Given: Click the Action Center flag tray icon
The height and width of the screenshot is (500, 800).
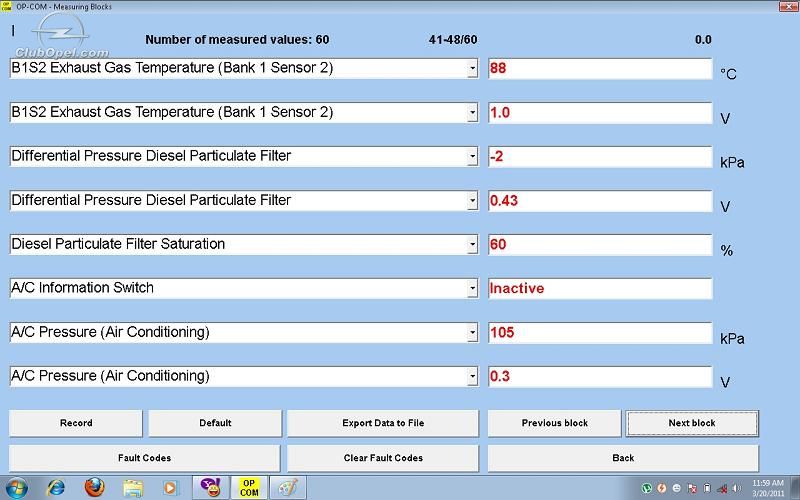Looking at the screenshot, I should click(x=692, y=488).
